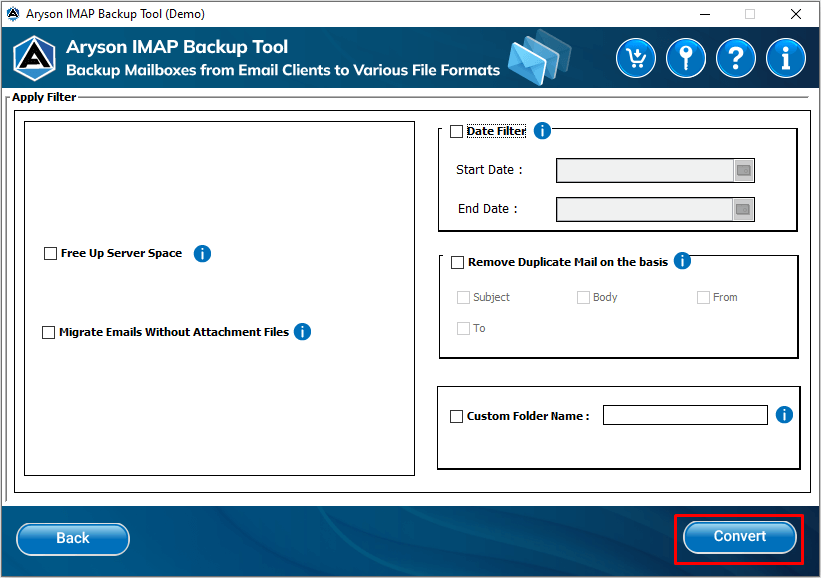Open the Start Date calendar picker
The image size is (821, 578).
coord(744,170)
